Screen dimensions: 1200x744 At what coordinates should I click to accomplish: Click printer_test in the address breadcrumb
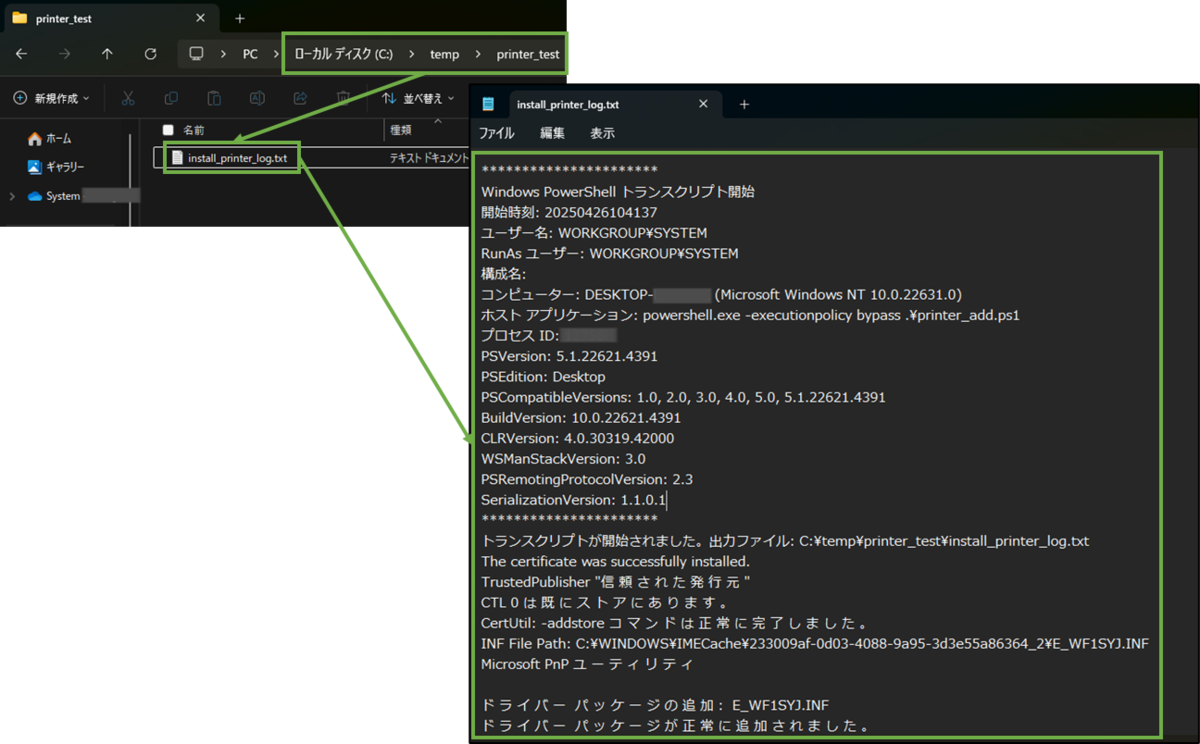[528, 54]
